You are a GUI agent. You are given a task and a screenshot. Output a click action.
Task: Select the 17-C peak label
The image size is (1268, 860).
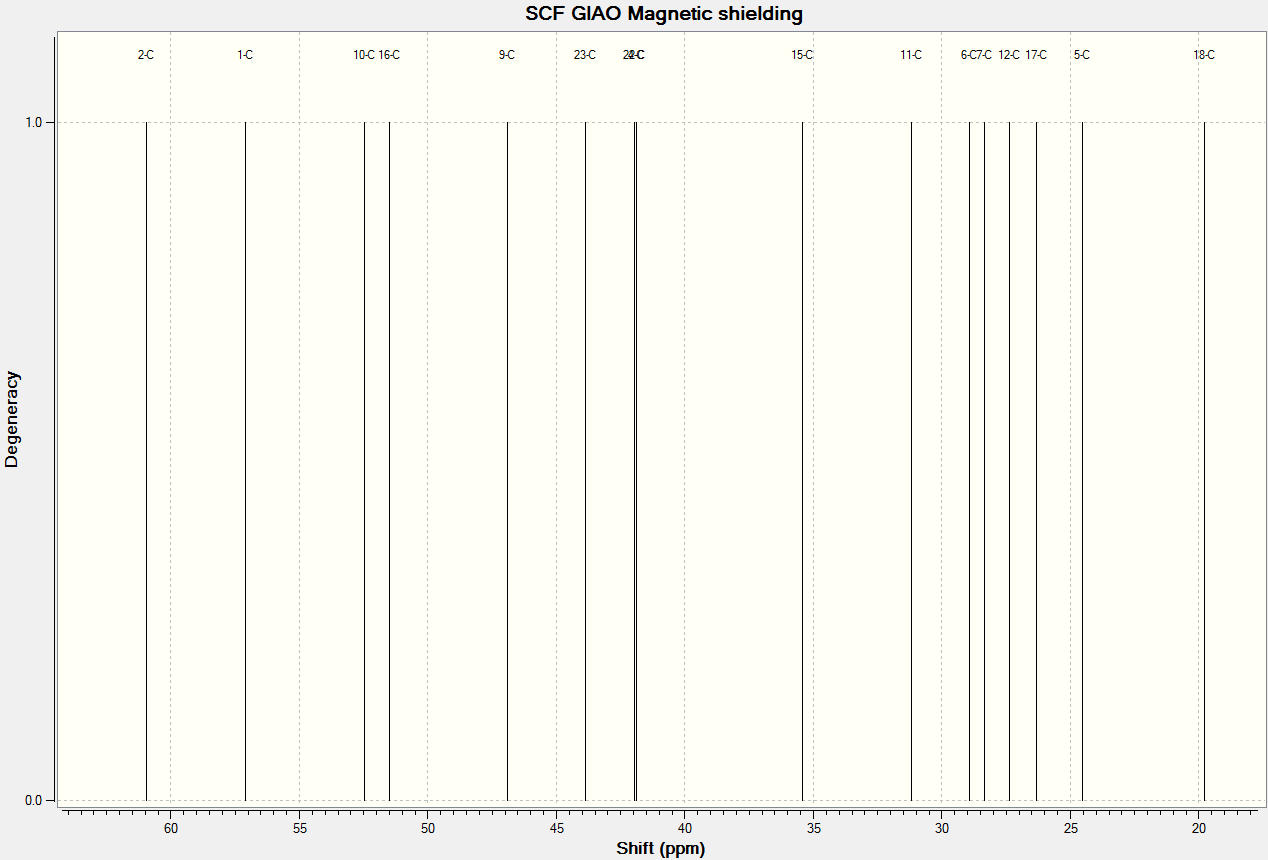[1036, 55]
